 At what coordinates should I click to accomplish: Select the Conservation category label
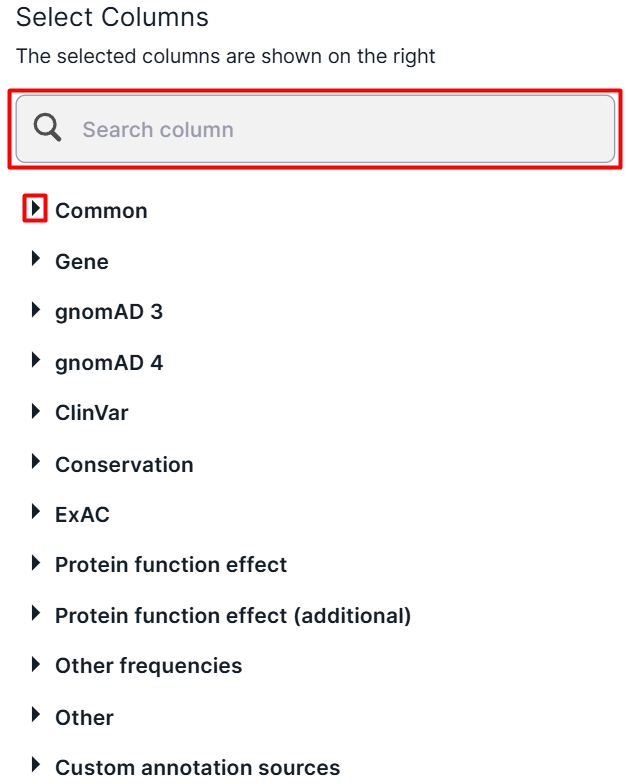pos(124,464)
